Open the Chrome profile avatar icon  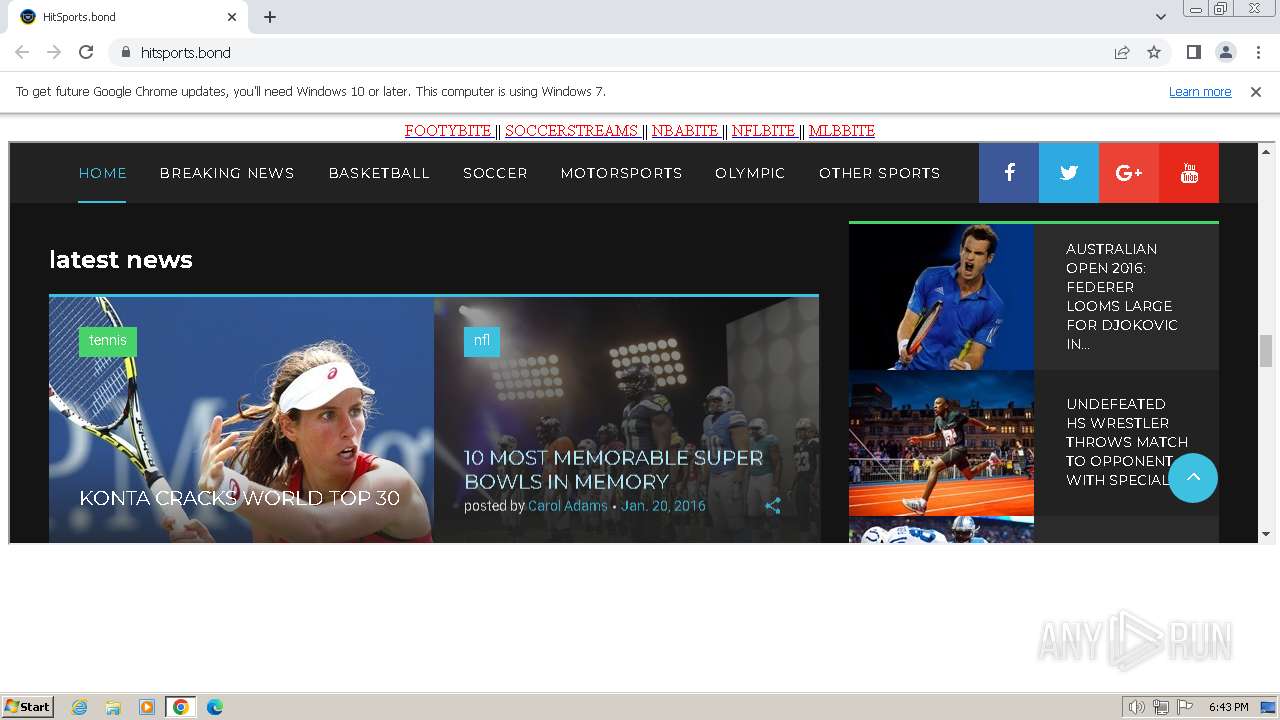coord(1225,52)
